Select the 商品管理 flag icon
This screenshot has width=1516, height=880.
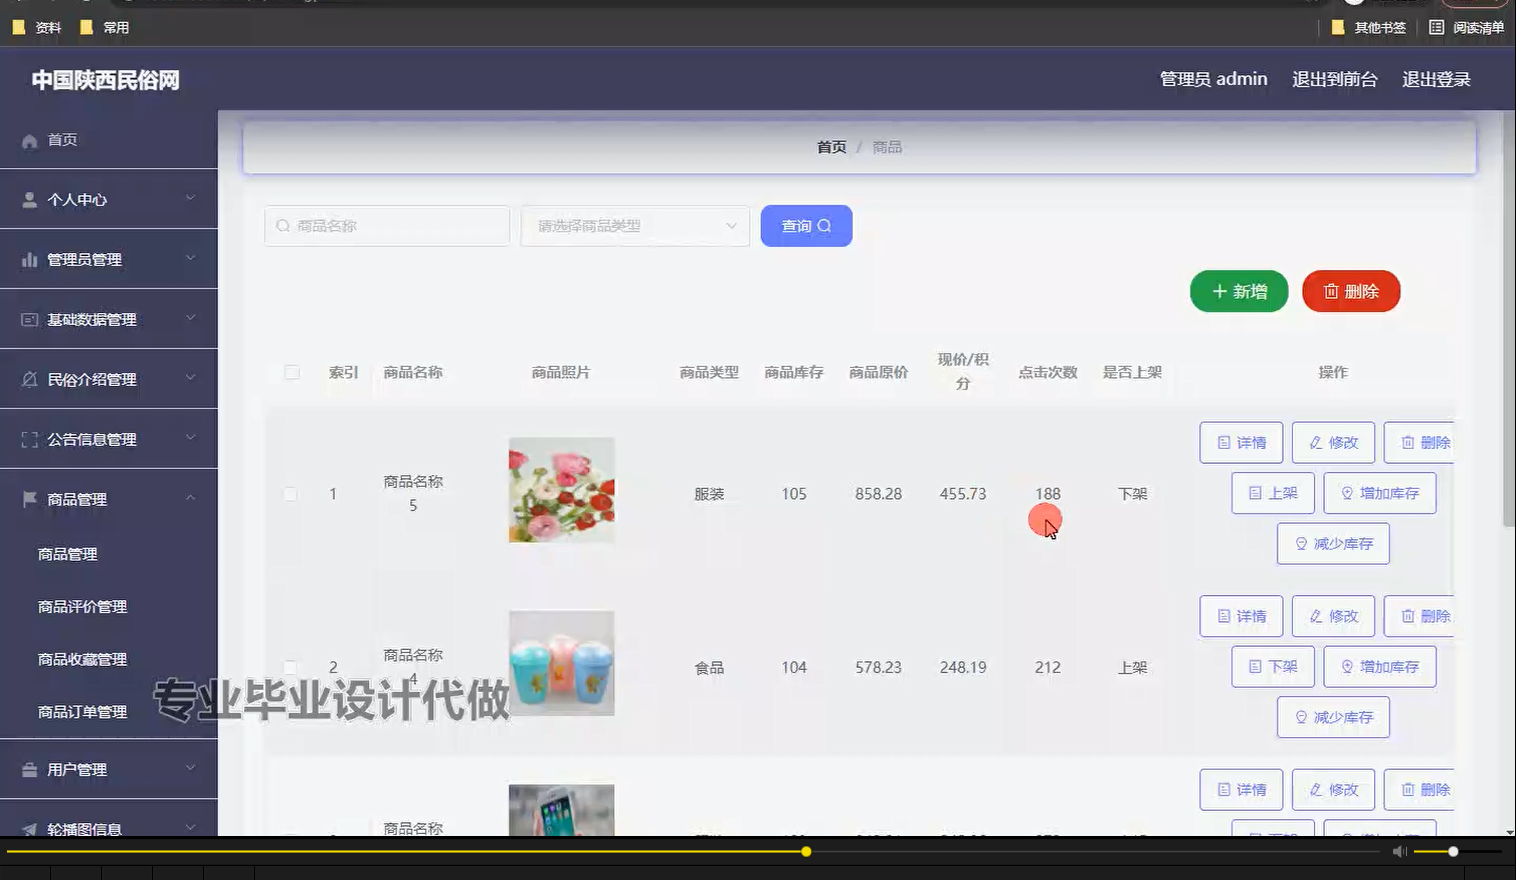tap(29, 499)
